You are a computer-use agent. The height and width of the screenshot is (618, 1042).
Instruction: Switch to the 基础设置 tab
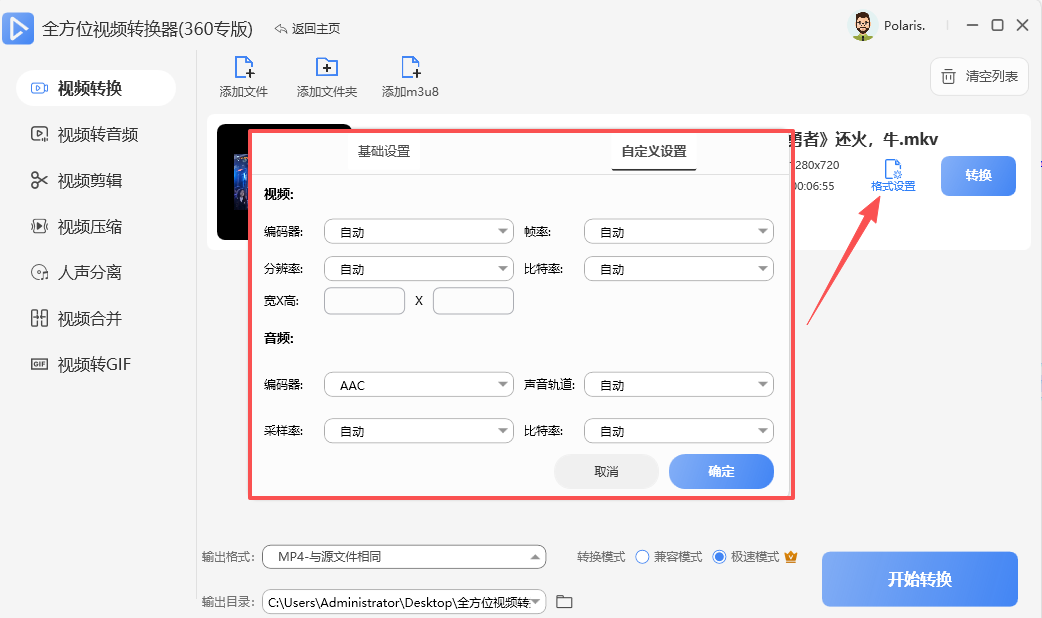click(384, 152)
